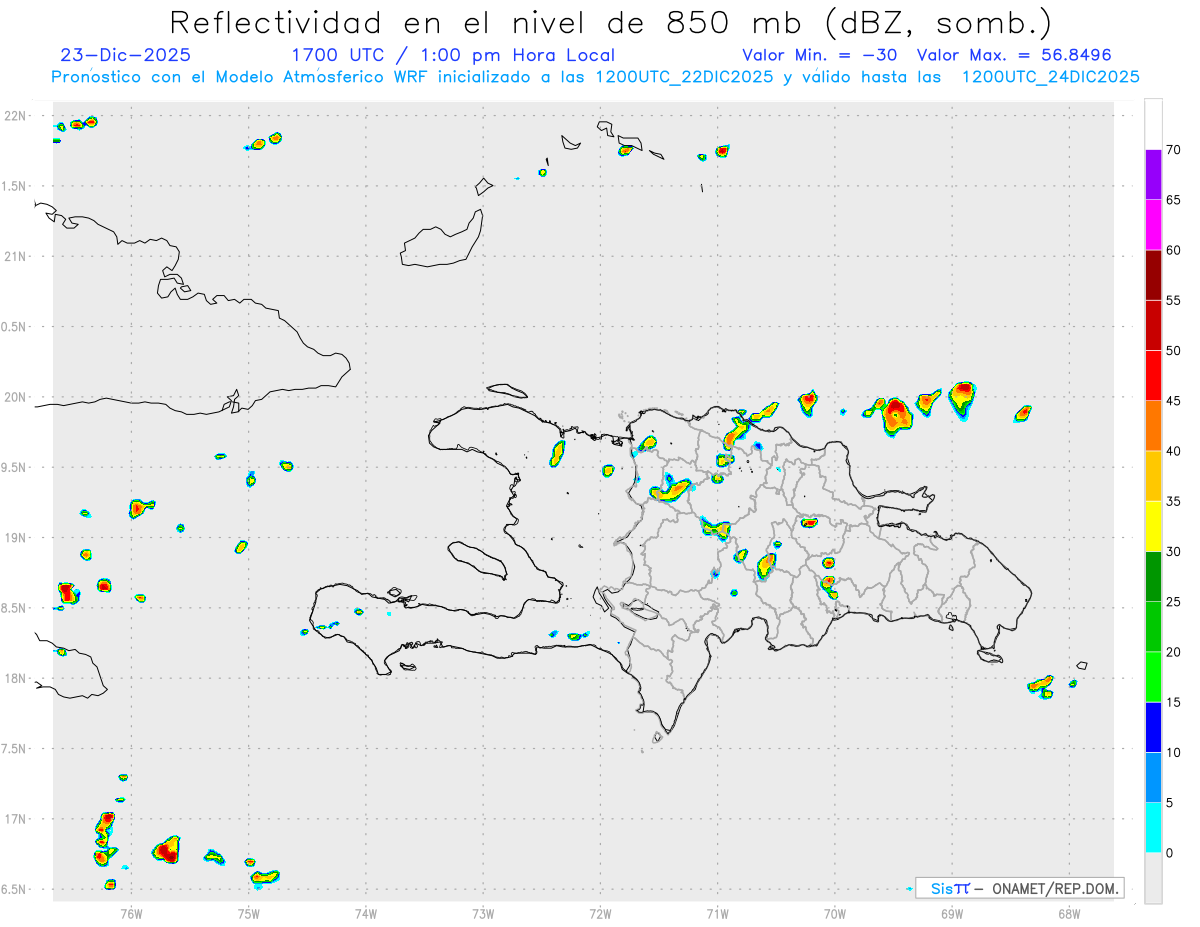Click the '73W' longitude label
1200x927 pixels.
pyautogui.click(x=483, y=913)
